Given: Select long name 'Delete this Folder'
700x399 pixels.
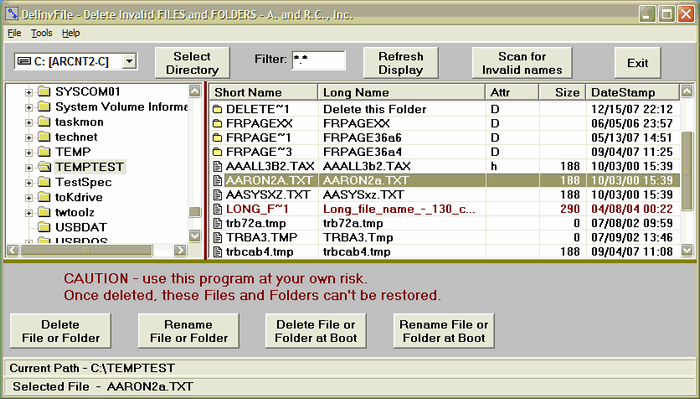Looking at the screenshot, I should pos(375,109).
